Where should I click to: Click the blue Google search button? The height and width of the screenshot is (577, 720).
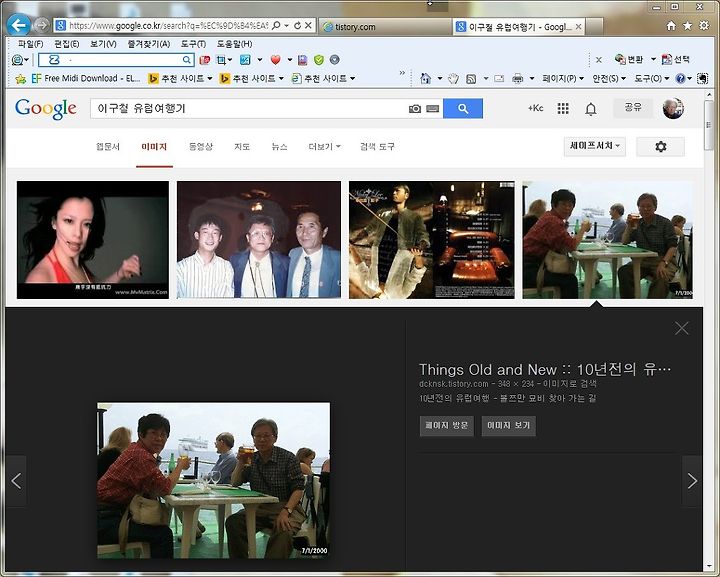tap(463, 108)
